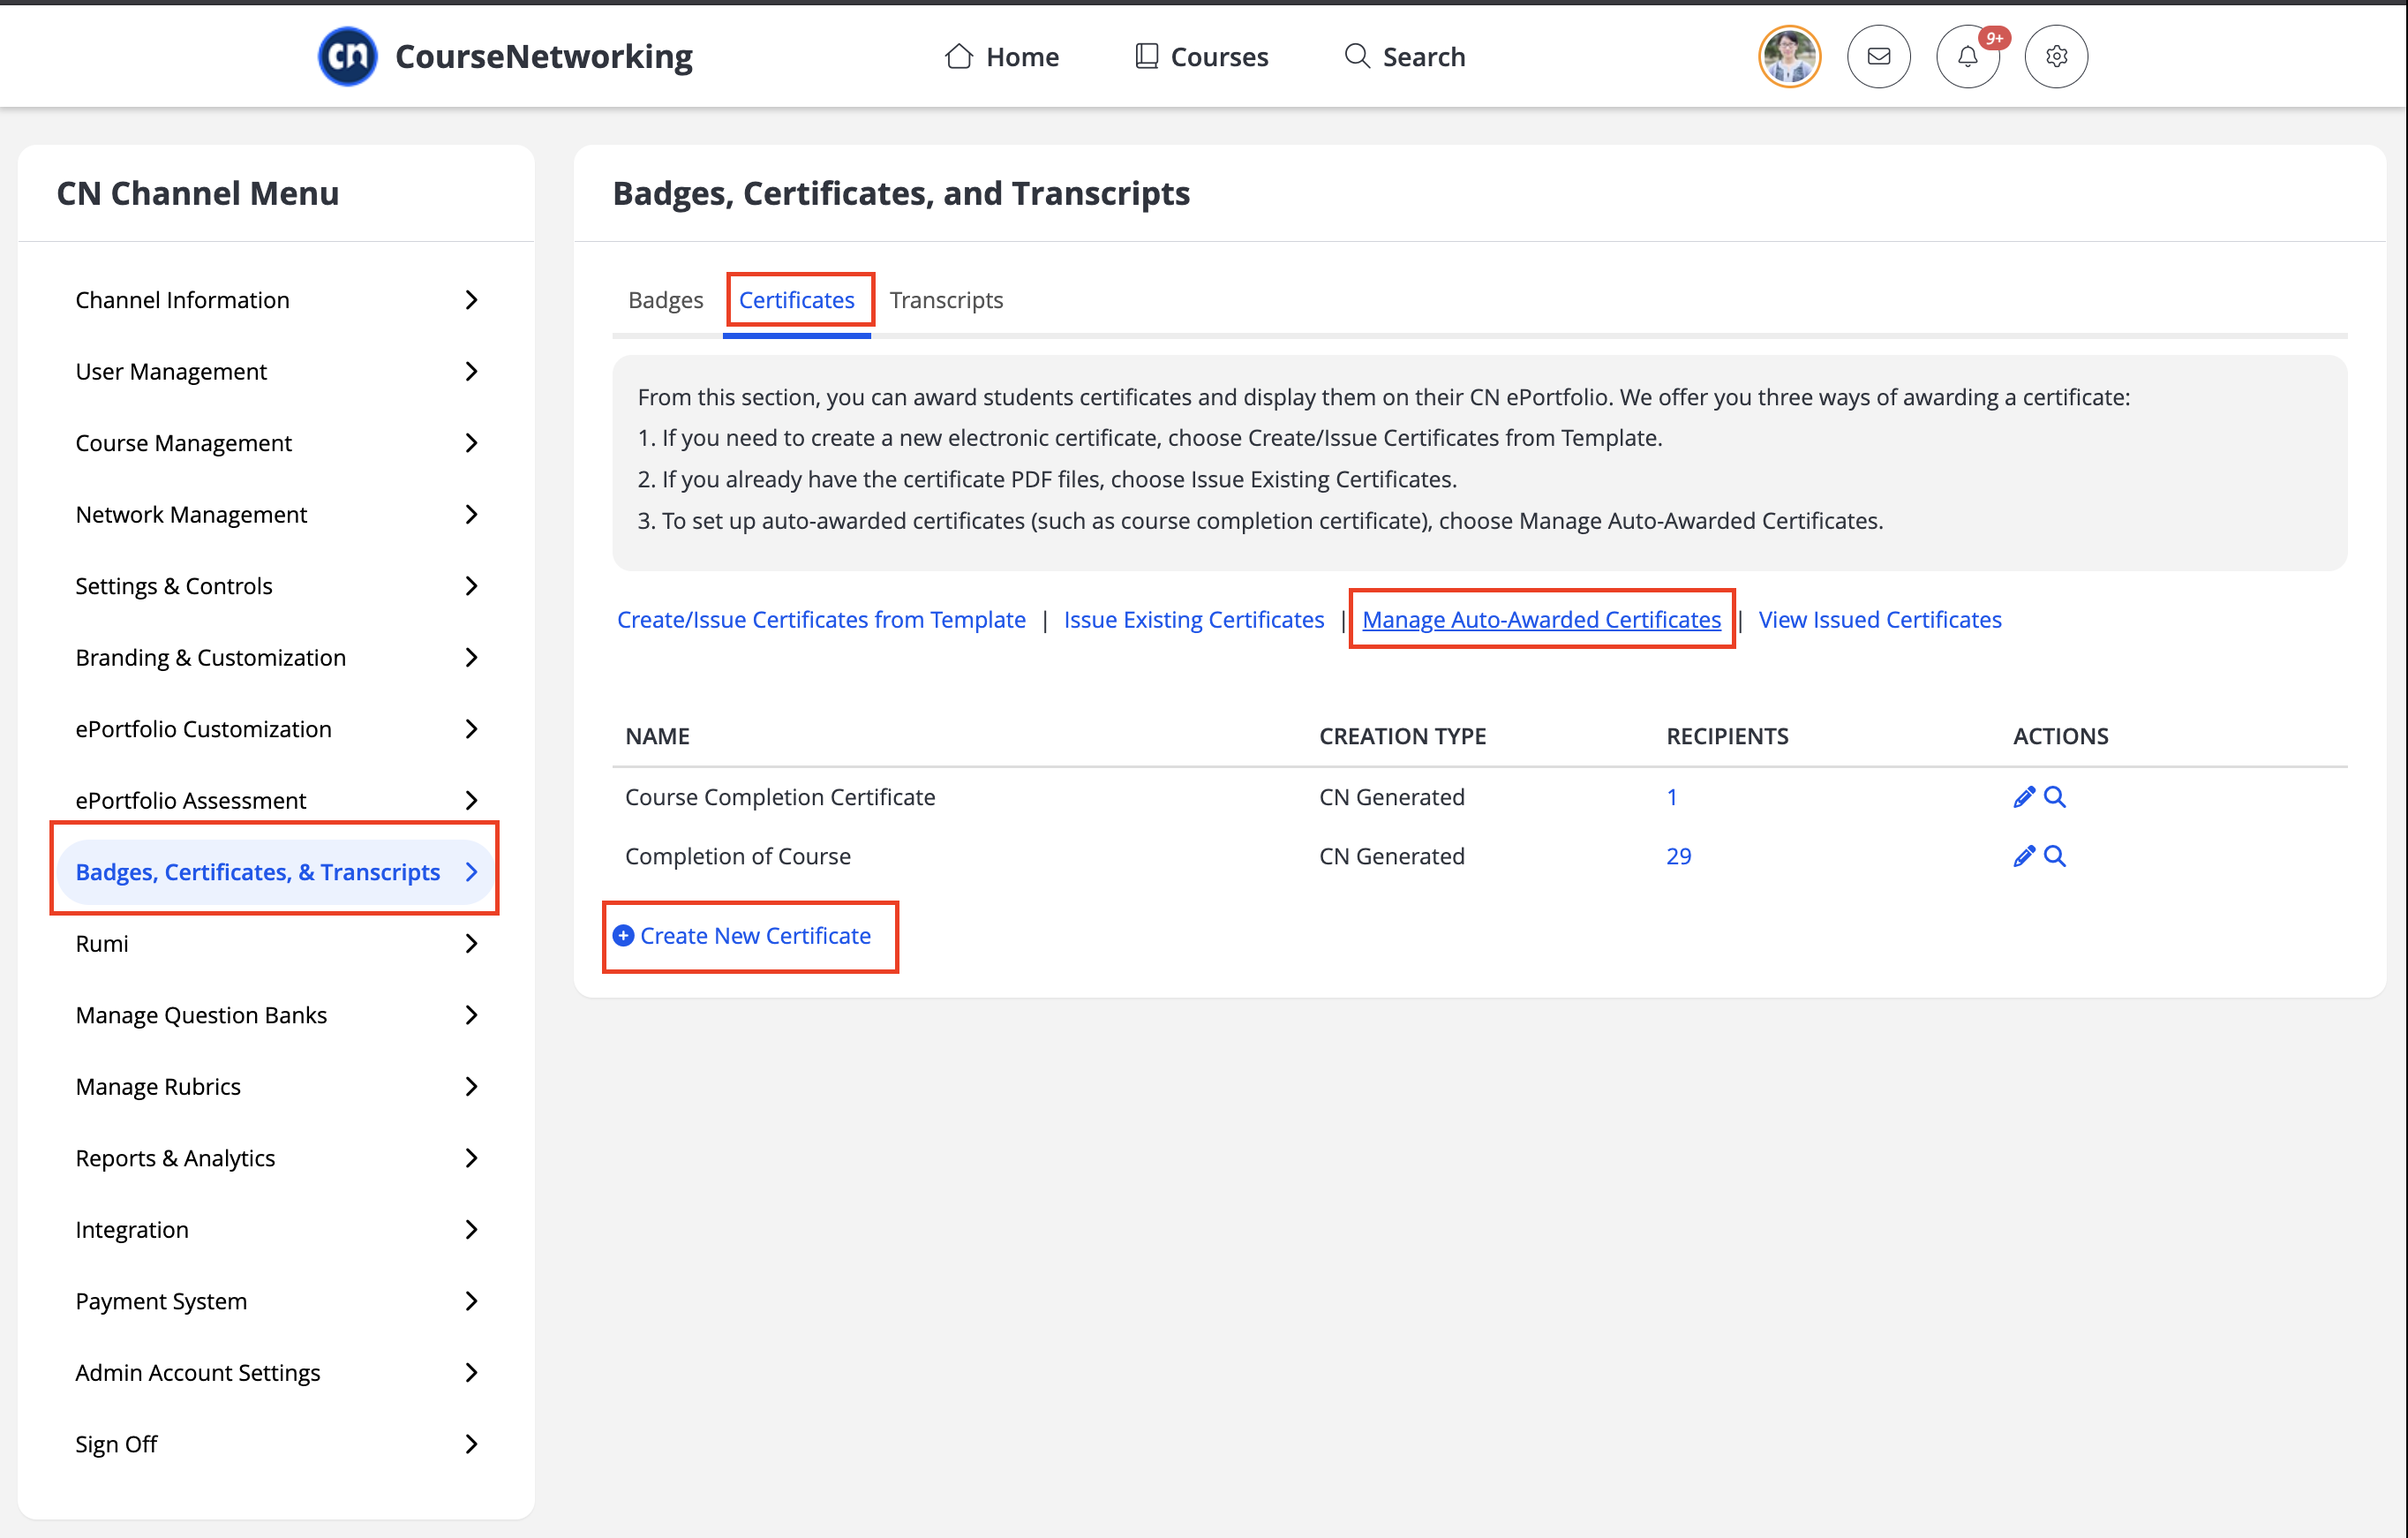Viewport: 2408px width, 1538px height.
Task: Select the Certificates tab
Action: click(796, 300)
